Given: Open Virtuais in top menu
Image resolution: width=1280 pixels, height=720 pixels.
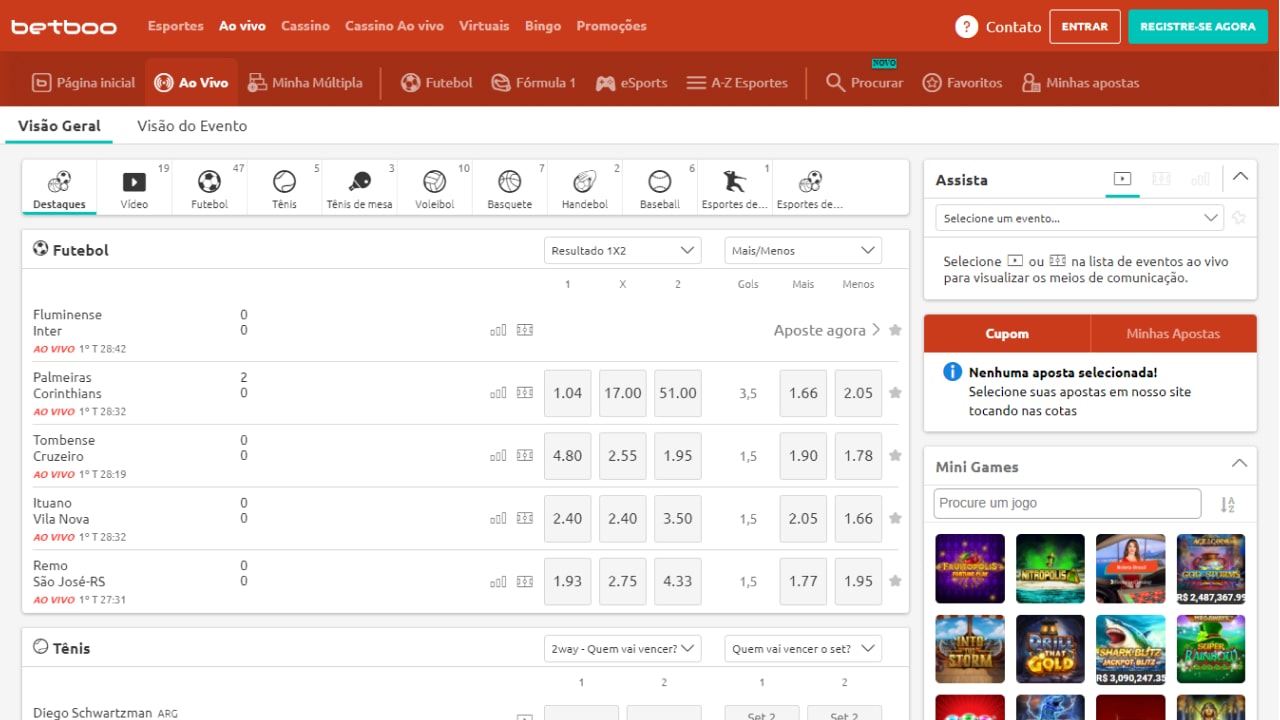Looking at the screenshot, I should (x=484, y=26).
